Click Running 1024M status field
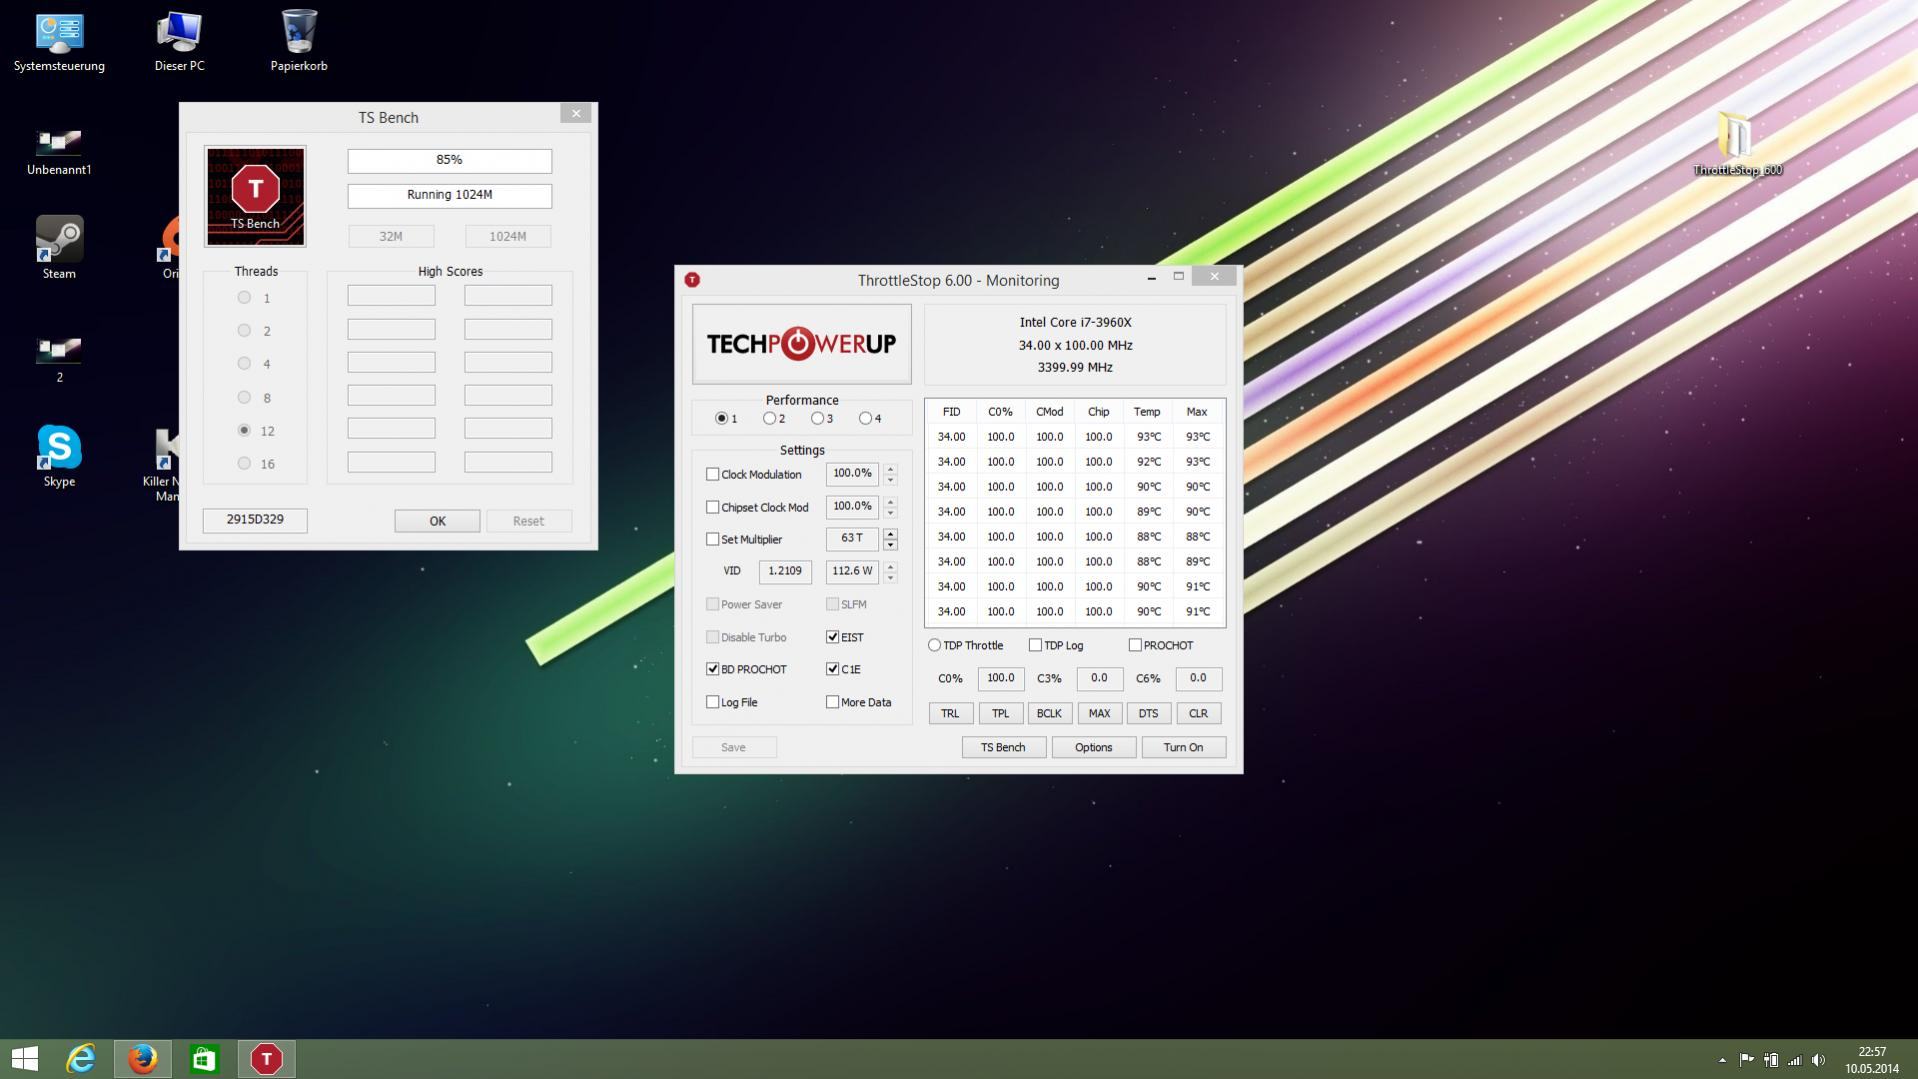 point(449,195)
